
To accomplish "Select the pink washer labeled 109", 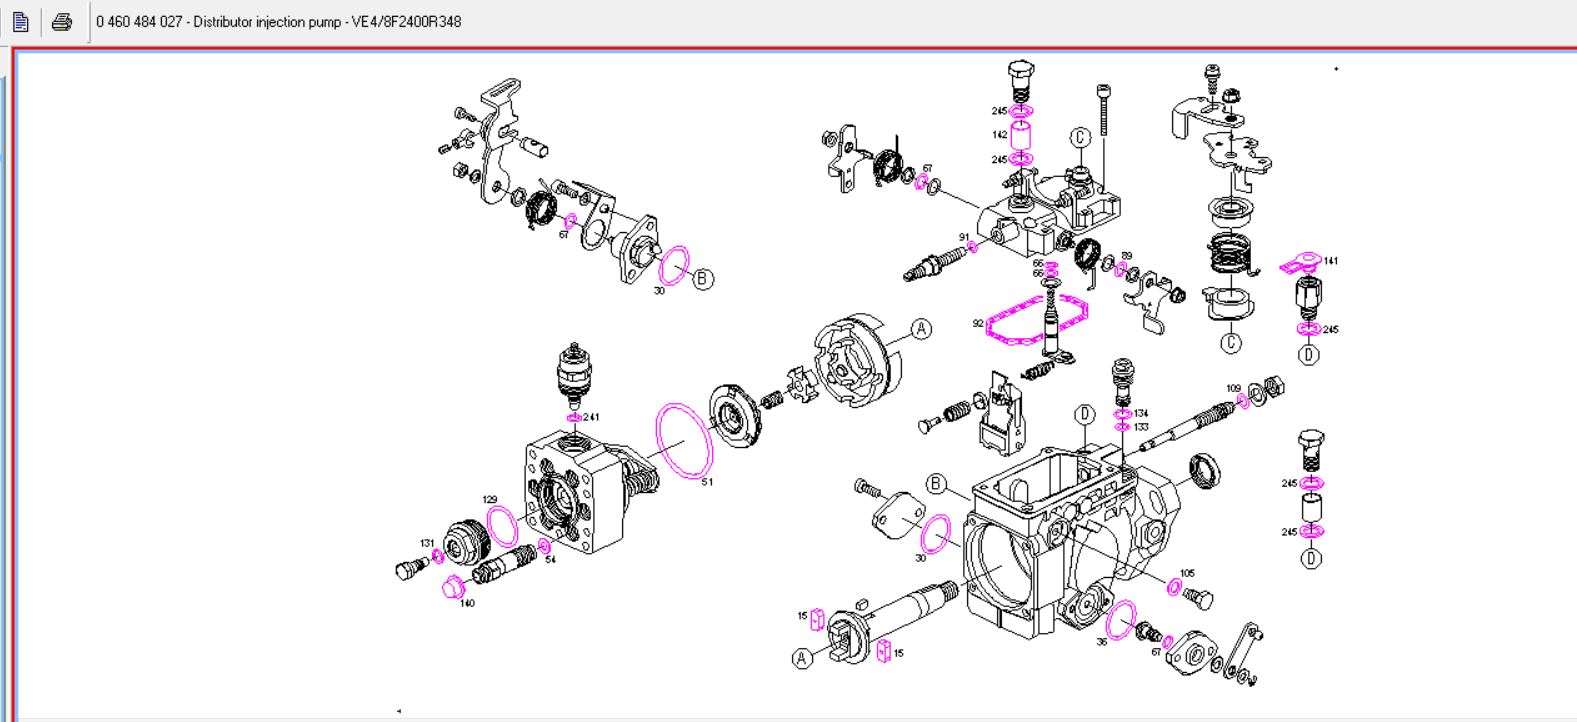I will click(x=1243, y=400).
